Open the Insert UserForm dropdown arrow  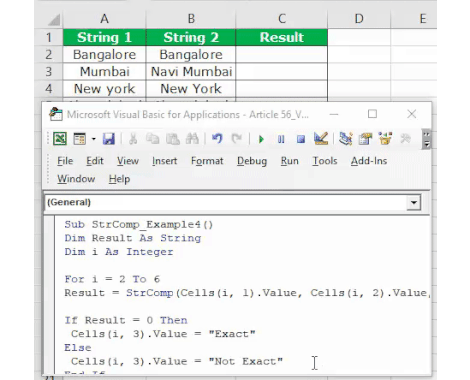click(x=94, y=139)
